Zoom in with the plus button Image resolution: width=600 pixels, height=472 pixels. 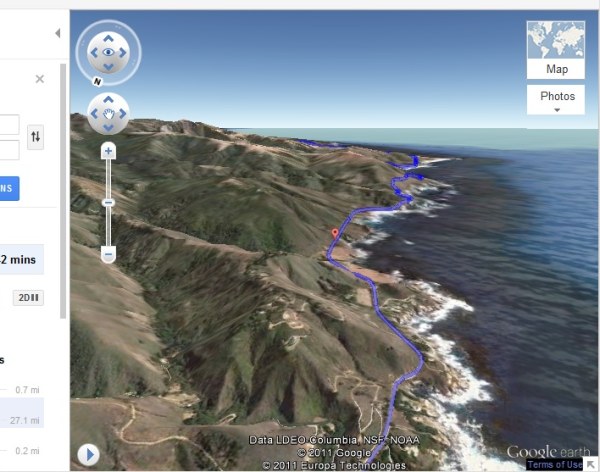coord(108,151)
